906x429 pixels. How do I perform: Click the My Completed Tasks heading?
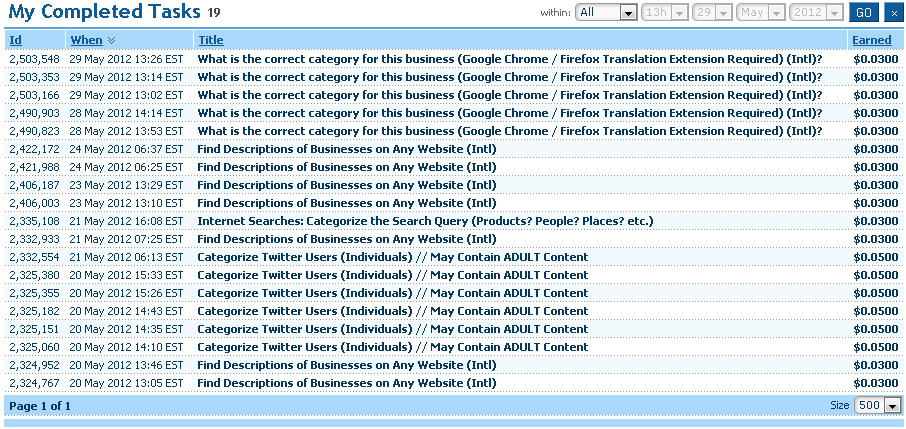point(105,12)
